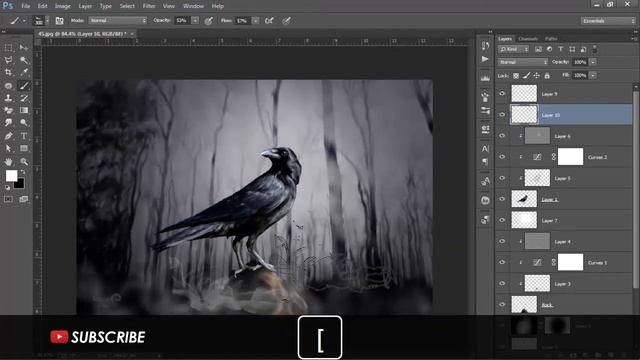Select the Horizontal Type tool
This screenshot has height=360, width=640.
[x=24, y=136]
